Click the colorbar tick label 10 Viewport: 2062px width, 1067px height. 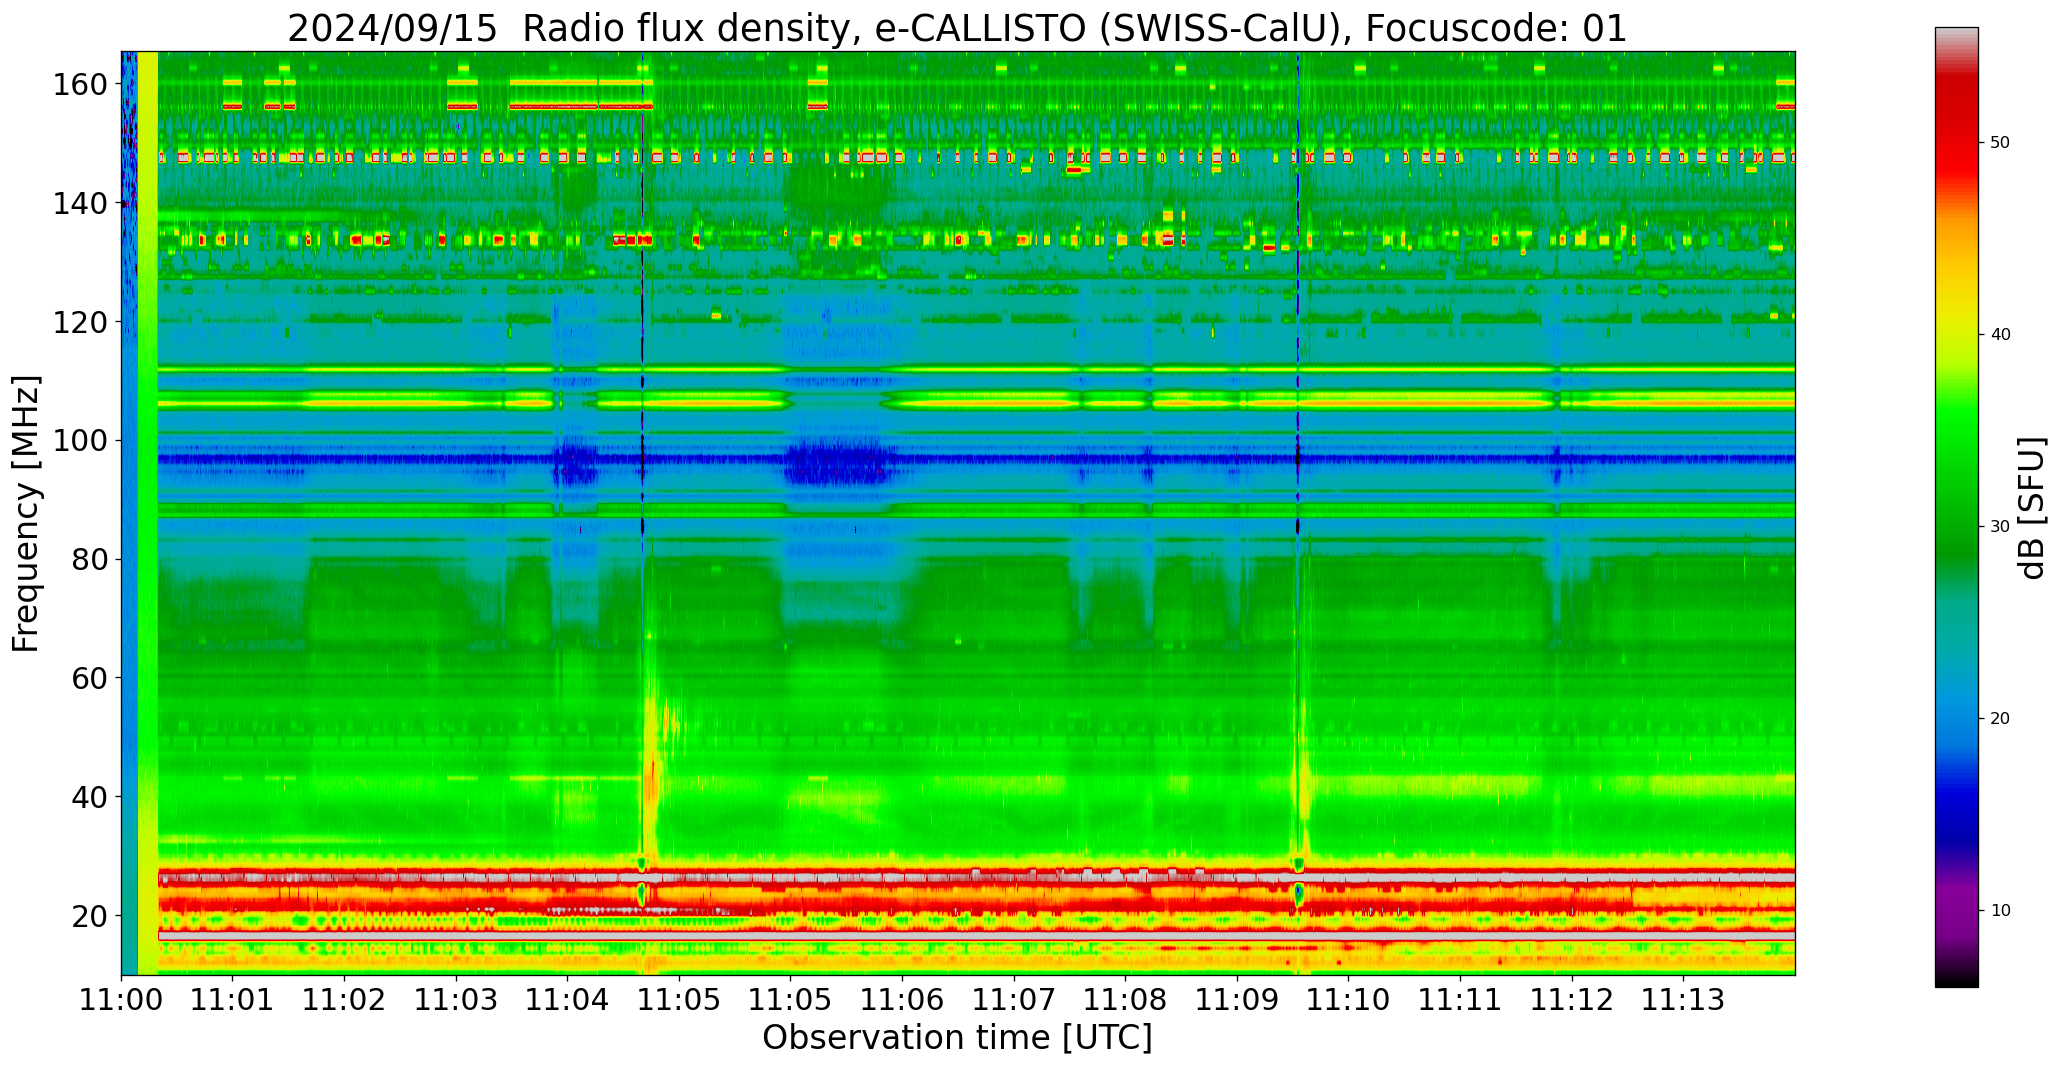2000,911
